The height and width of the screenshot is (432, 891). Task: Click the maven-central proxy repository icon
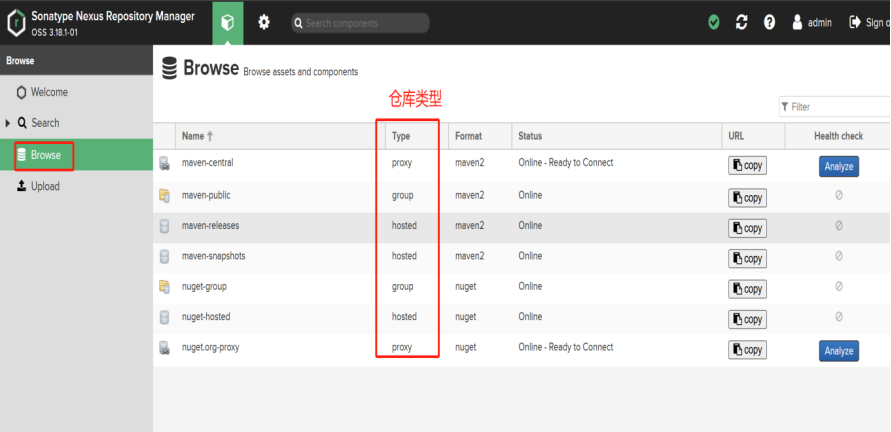[x=164, y=164]
